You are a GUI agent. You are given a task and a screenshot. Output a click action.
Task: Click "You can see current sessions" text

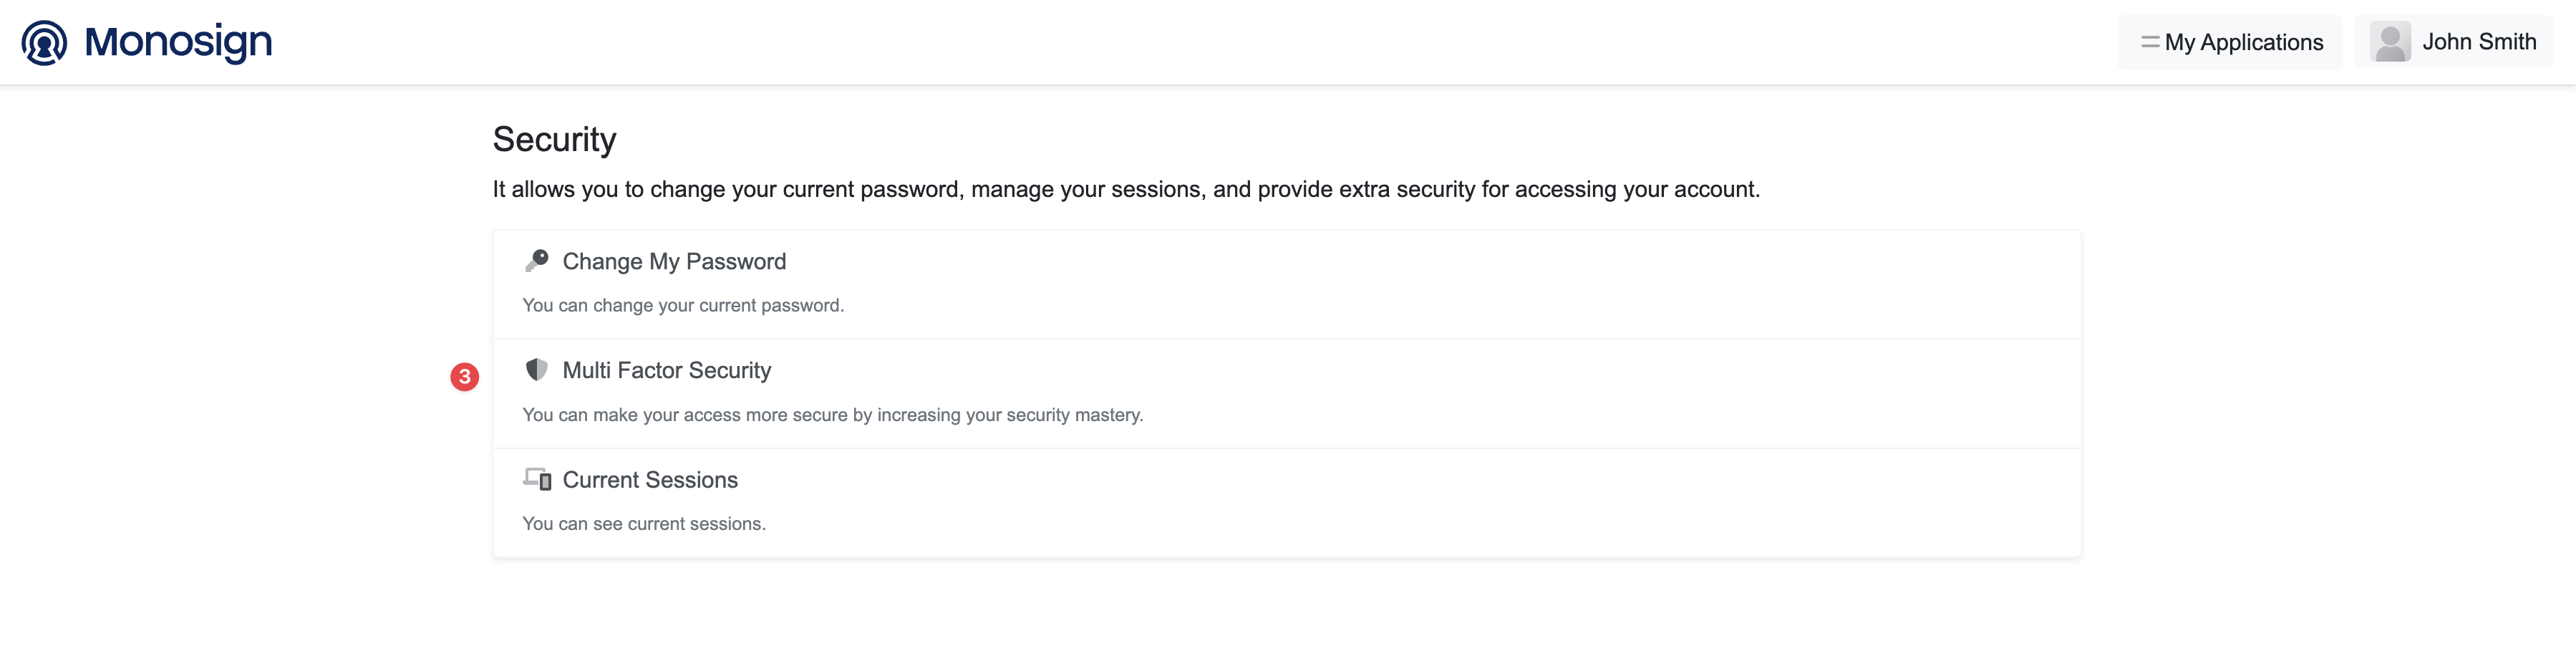click(644, 524)
